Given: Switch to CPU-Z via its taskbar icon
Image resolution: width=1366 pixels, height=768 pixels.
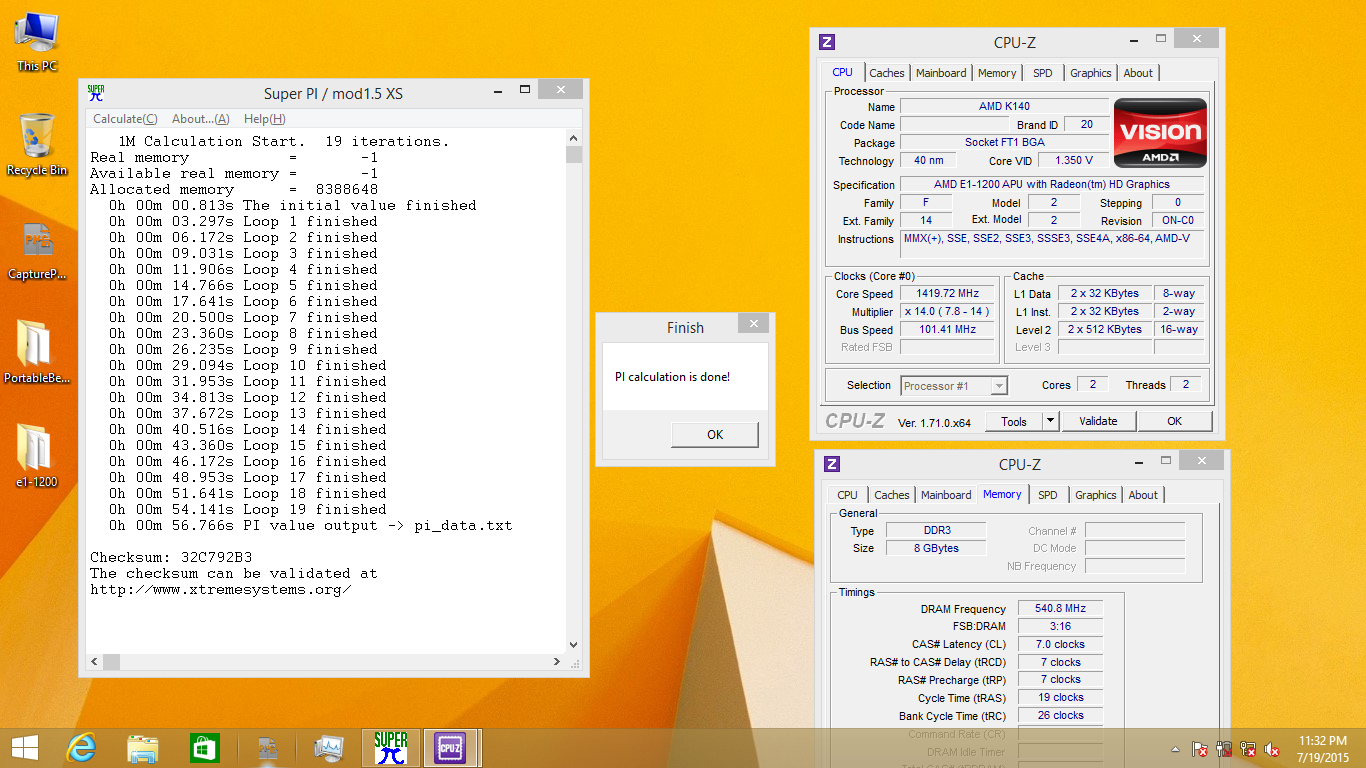Looking at the screenshot, I should [452, 748].
